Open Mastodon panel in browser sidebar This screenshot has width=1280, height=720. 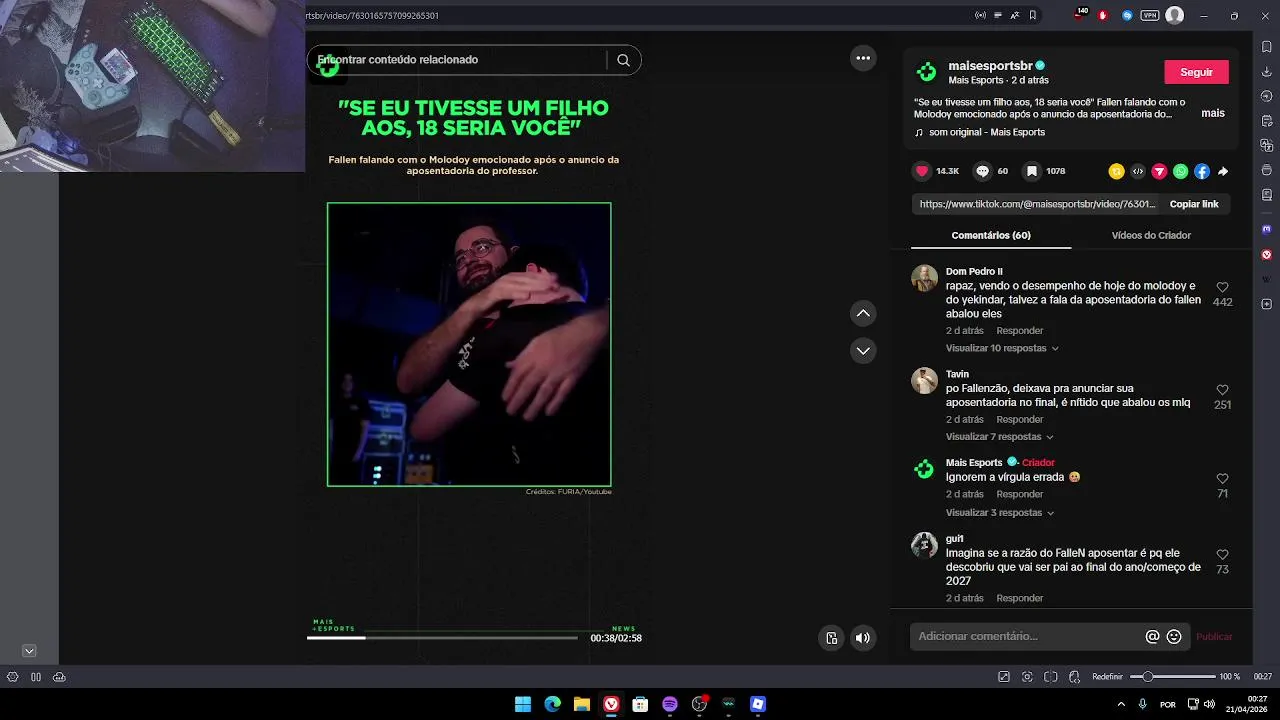[x=1267, y=229]
